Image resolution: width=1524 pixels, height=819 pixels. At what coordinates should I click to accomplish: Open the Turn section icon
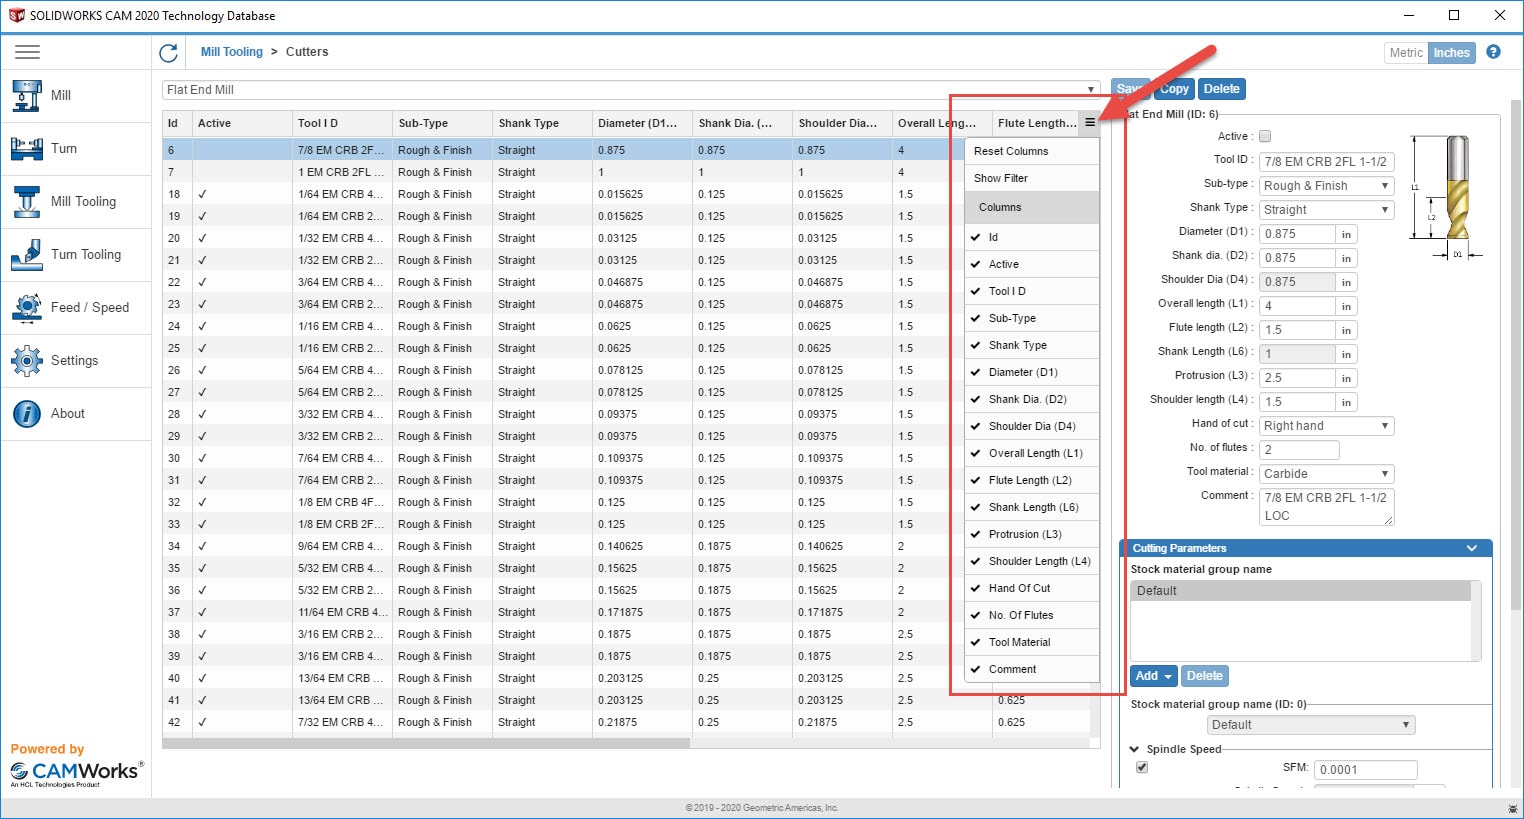tap(27, 148)
